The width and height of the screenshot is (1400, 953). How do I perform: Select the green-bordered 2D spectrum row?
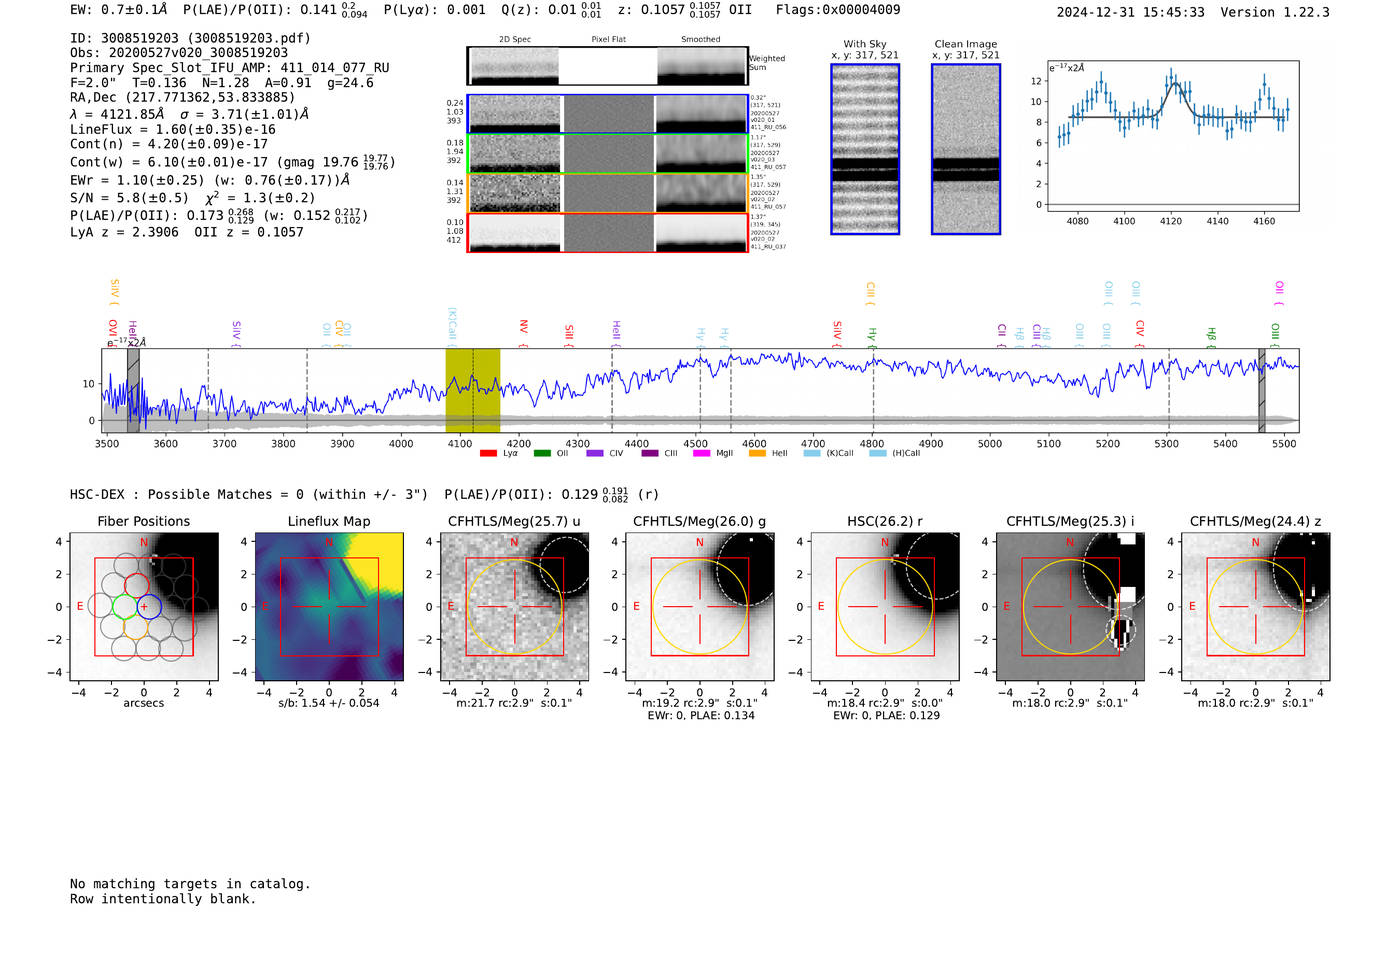[607, 154]
